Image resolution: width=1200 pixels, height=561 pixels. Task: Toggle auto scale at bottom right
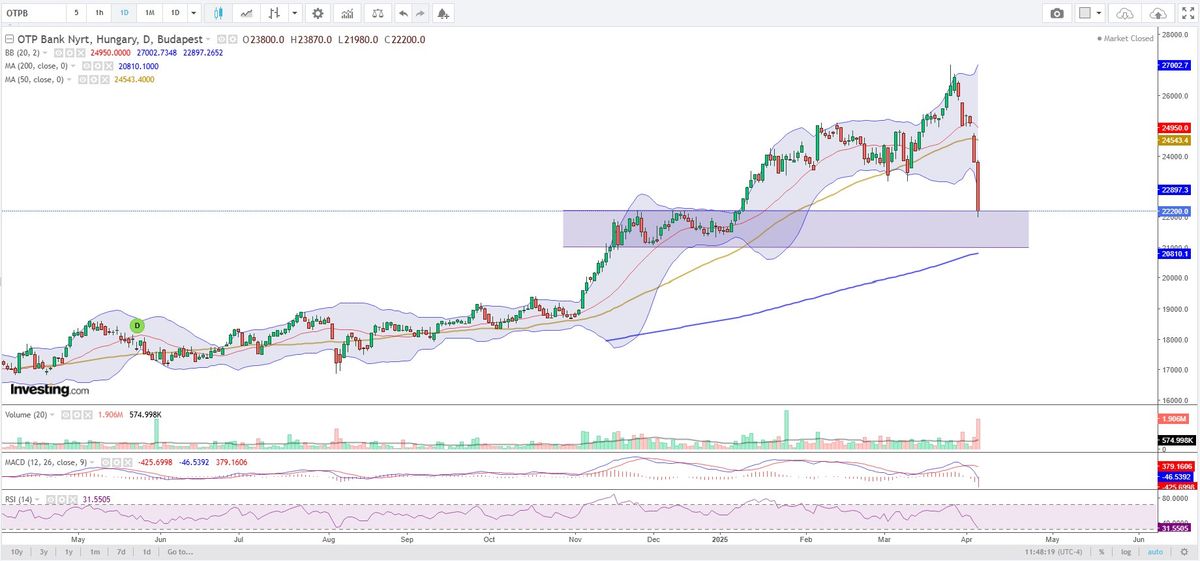1155,551
